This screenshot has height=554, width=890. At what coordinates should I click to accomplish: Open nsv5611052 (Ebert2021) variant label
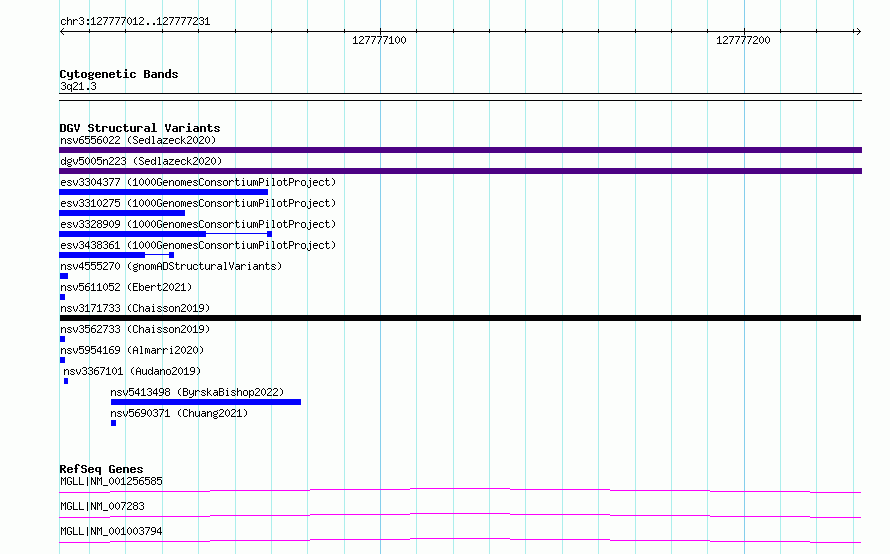126,287
